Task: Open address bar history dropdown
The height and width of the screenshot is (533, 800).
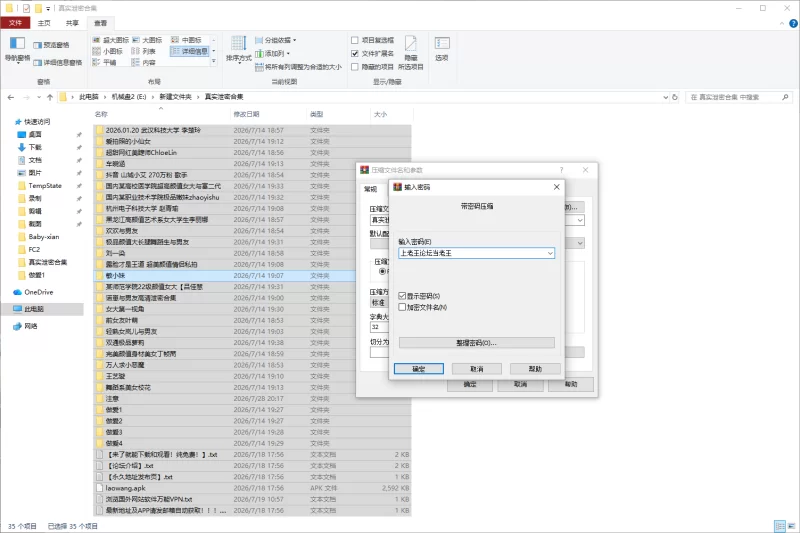Action: (x=665, y=97)
